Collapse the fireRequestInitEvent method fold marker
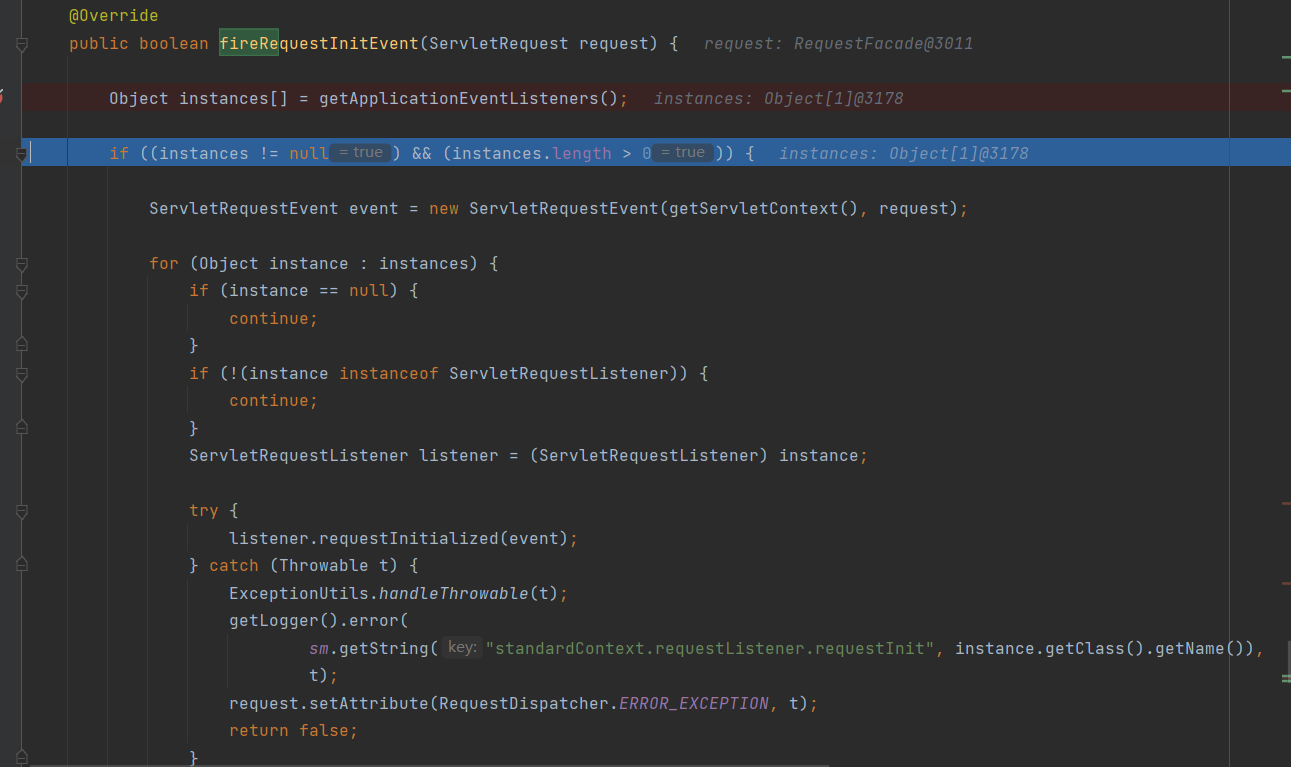This screenshot has width=1291, height=767. [x=22, y=44]
